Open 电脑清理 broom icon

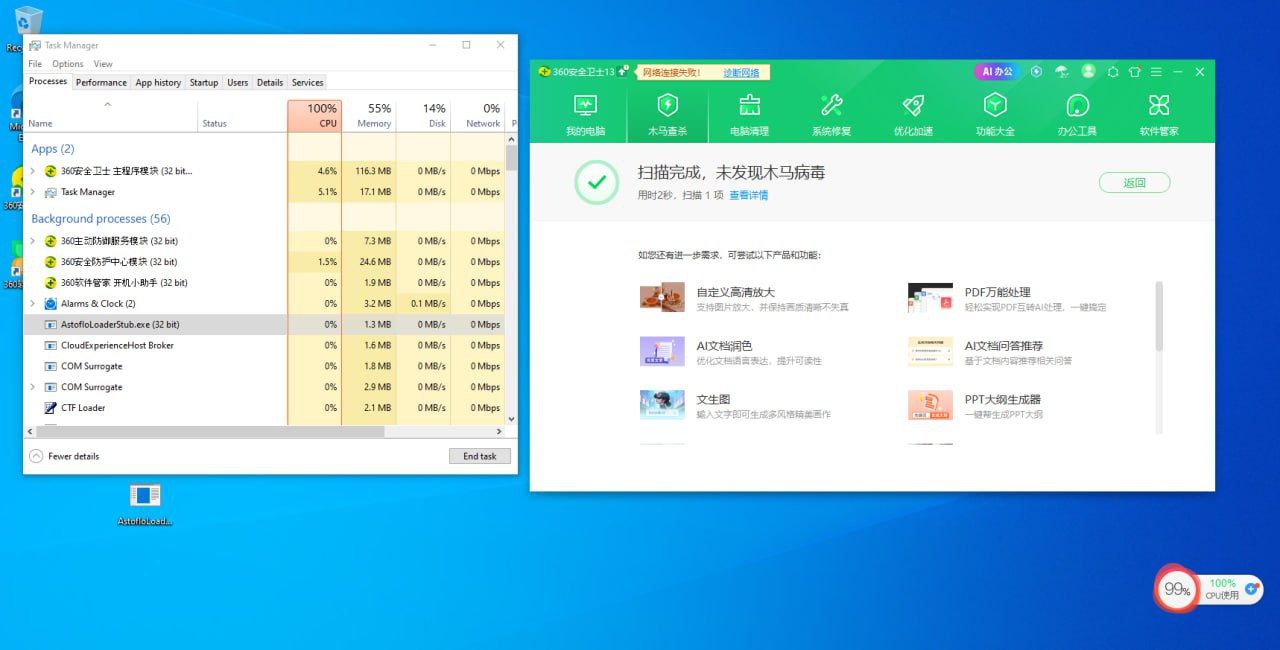tap(749, 105)
